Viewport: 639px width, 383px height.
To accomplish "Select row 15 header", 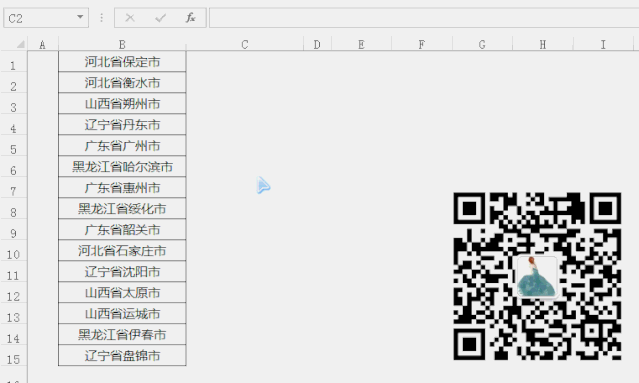I will (13, 356).
